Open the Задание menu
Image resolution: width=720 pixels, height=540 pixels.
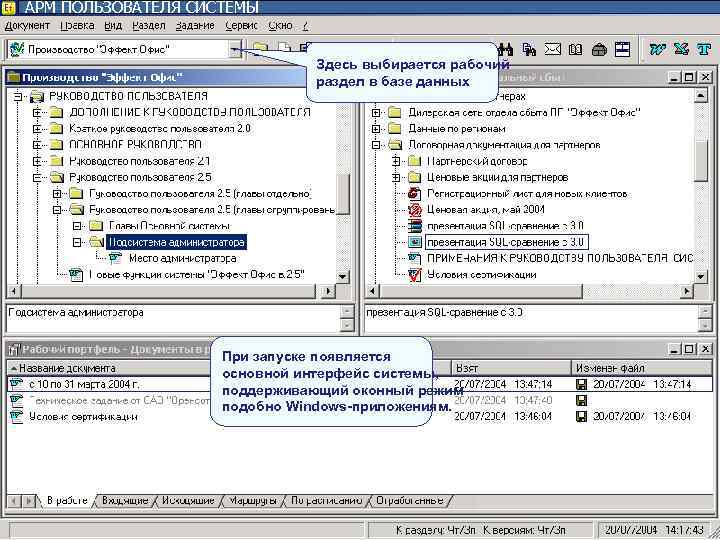195,26
